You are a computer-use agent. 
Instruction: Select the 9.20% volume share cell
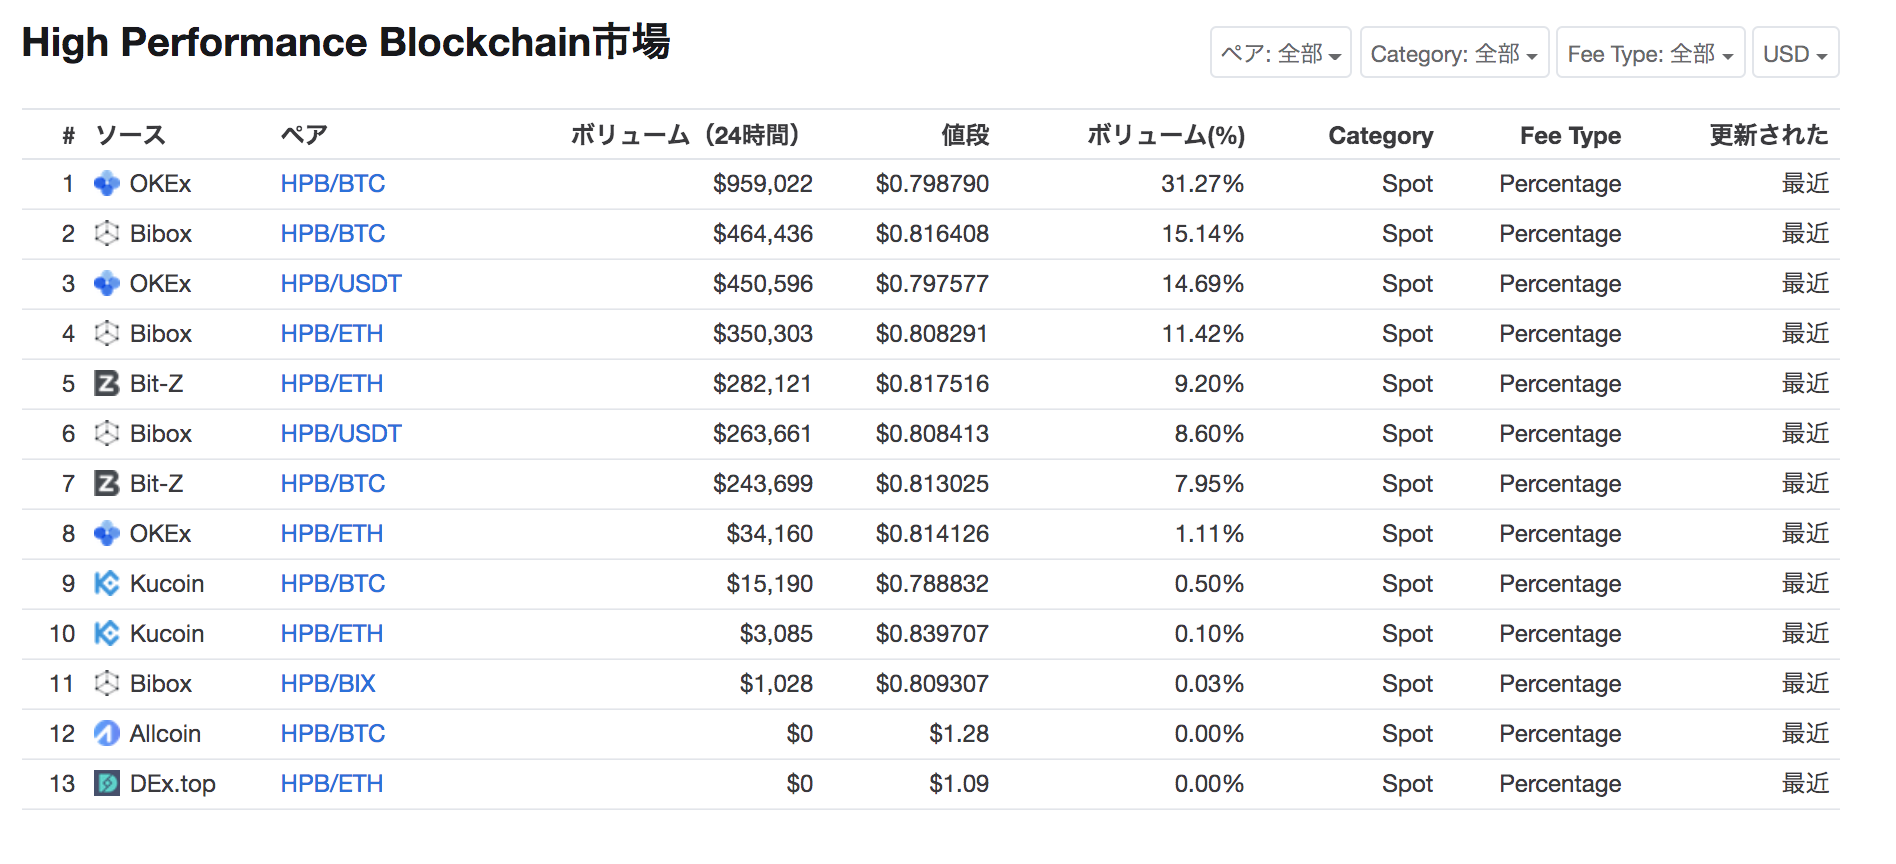(x=1209, y=384)
